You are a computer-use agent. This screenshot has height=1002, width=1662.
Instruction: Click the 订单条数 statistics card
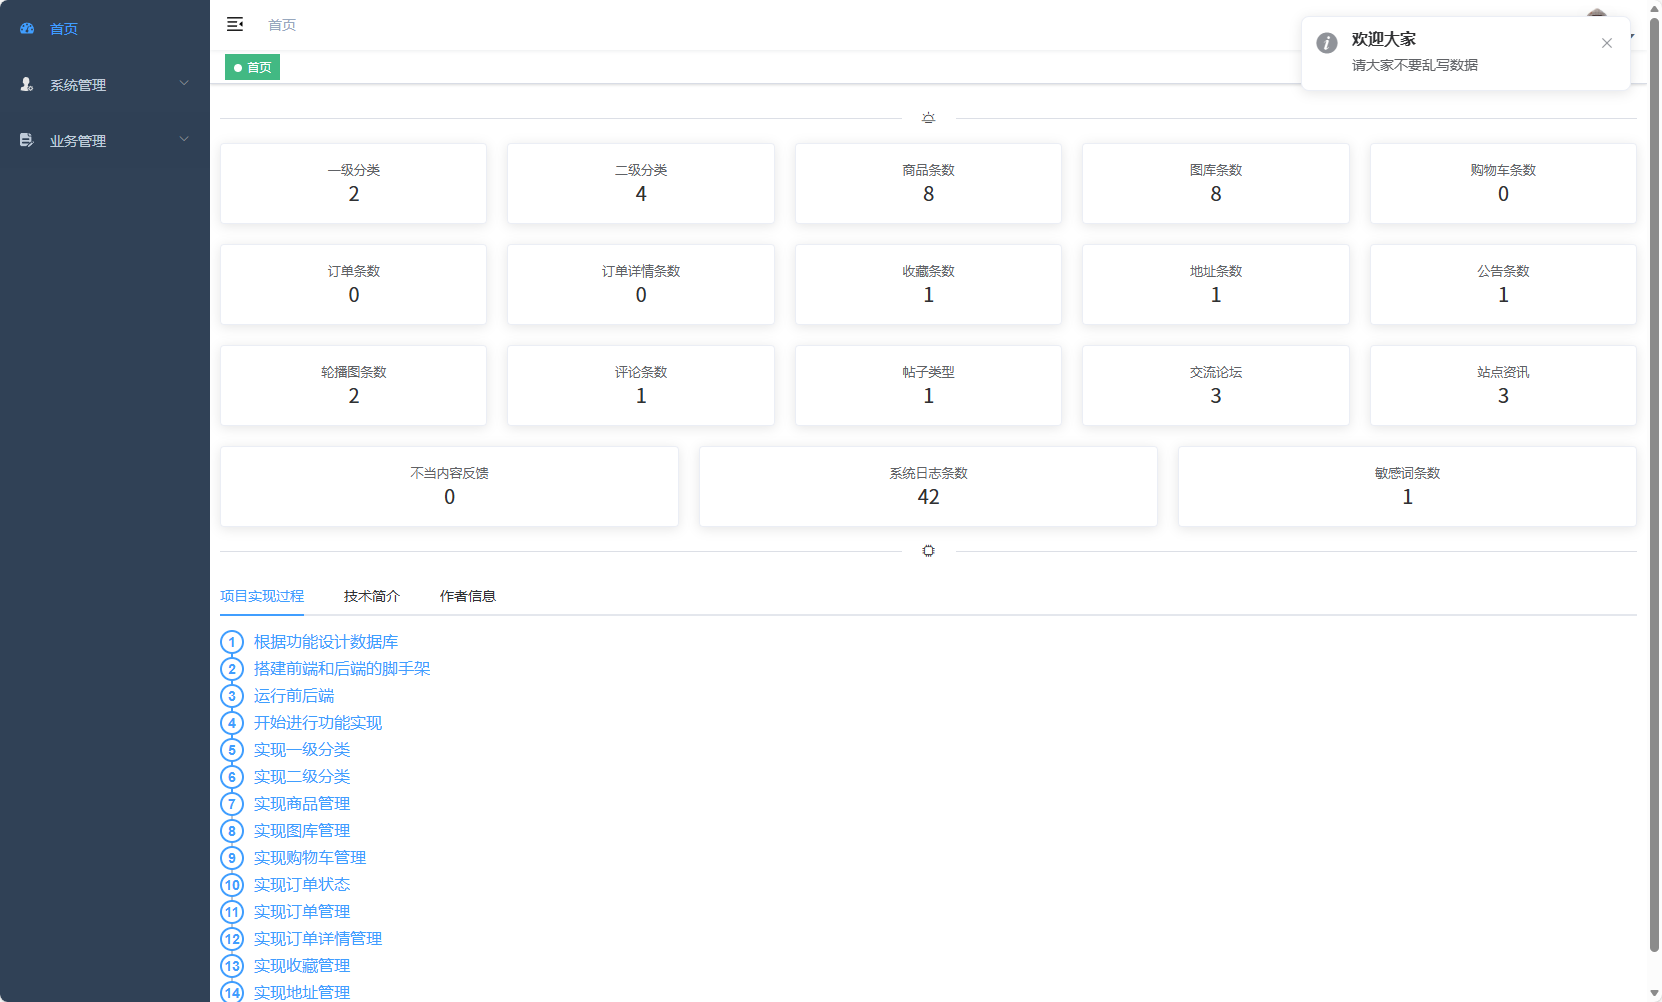point(354,284)
